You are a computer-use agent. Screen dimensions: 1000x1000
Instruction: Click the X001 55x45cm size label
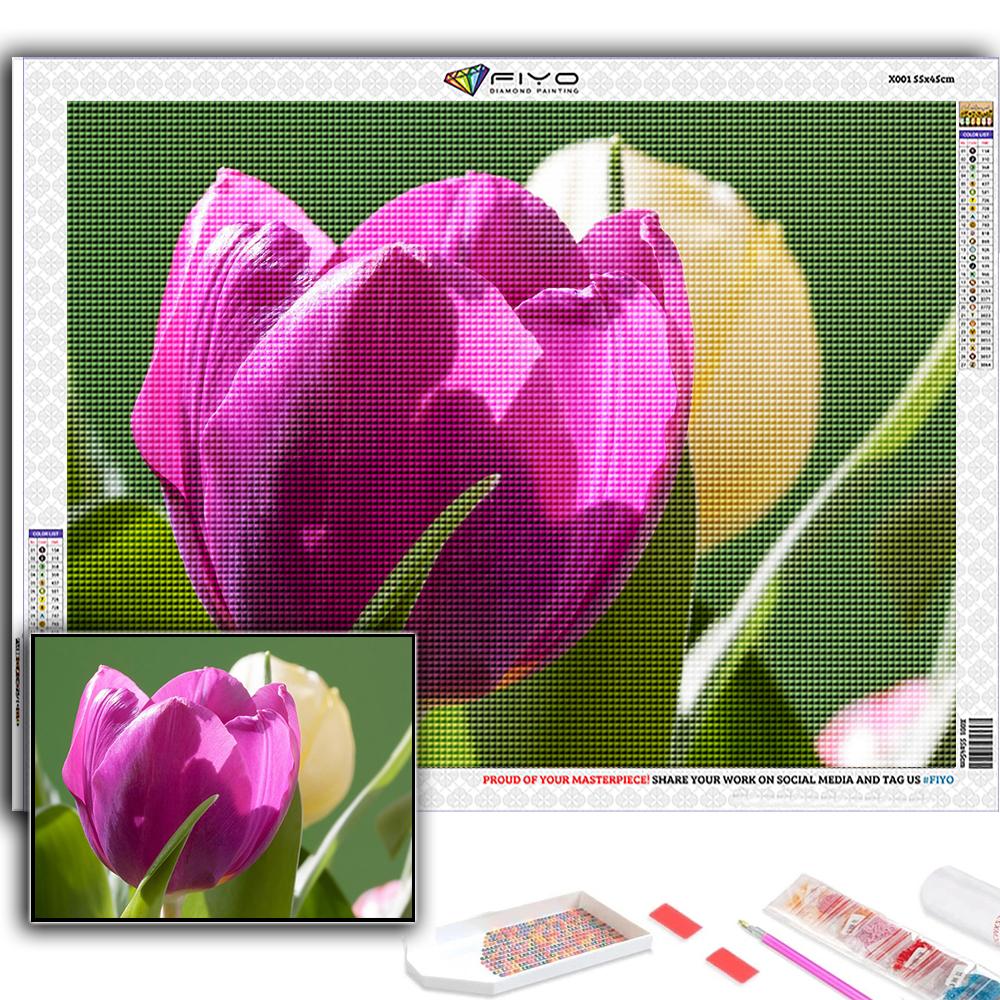click(x=922, y=77)
